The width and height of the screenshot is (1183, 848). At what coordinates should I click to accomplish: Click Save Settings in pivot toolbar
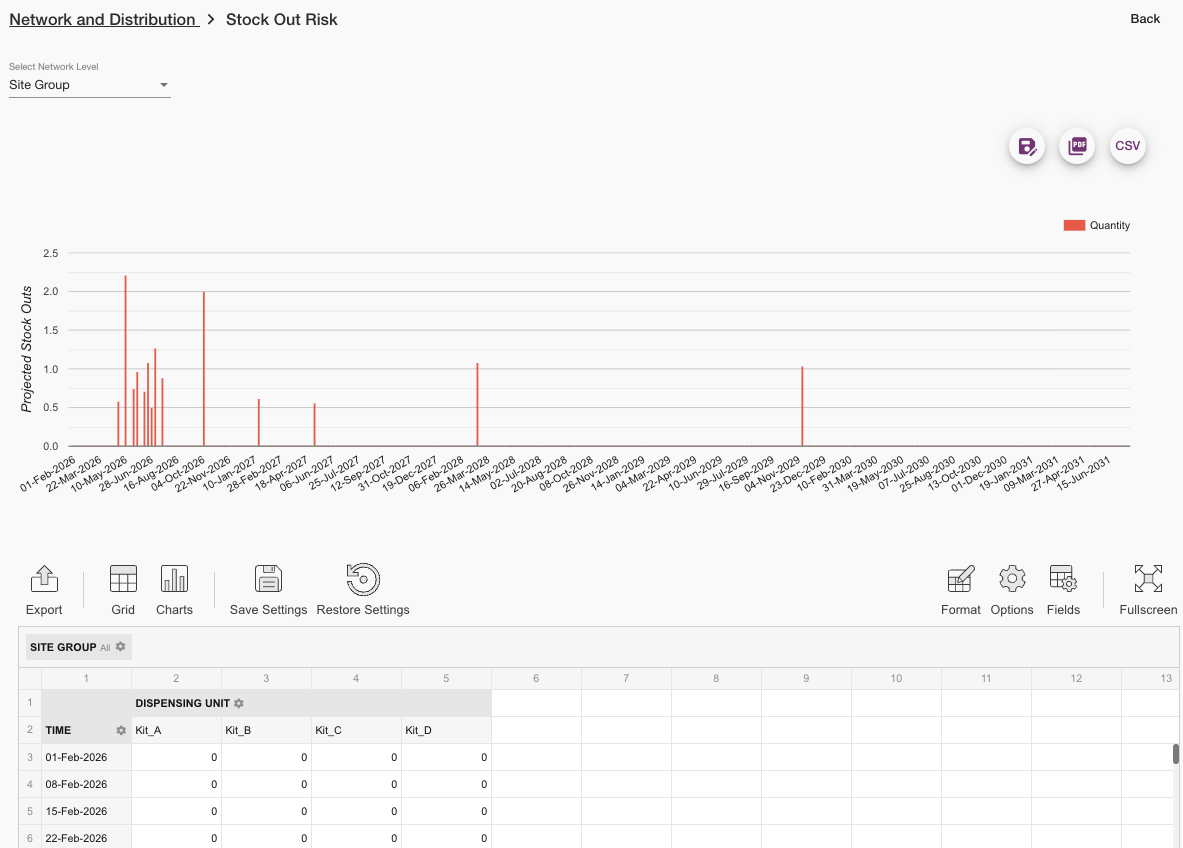pos(269,589)
